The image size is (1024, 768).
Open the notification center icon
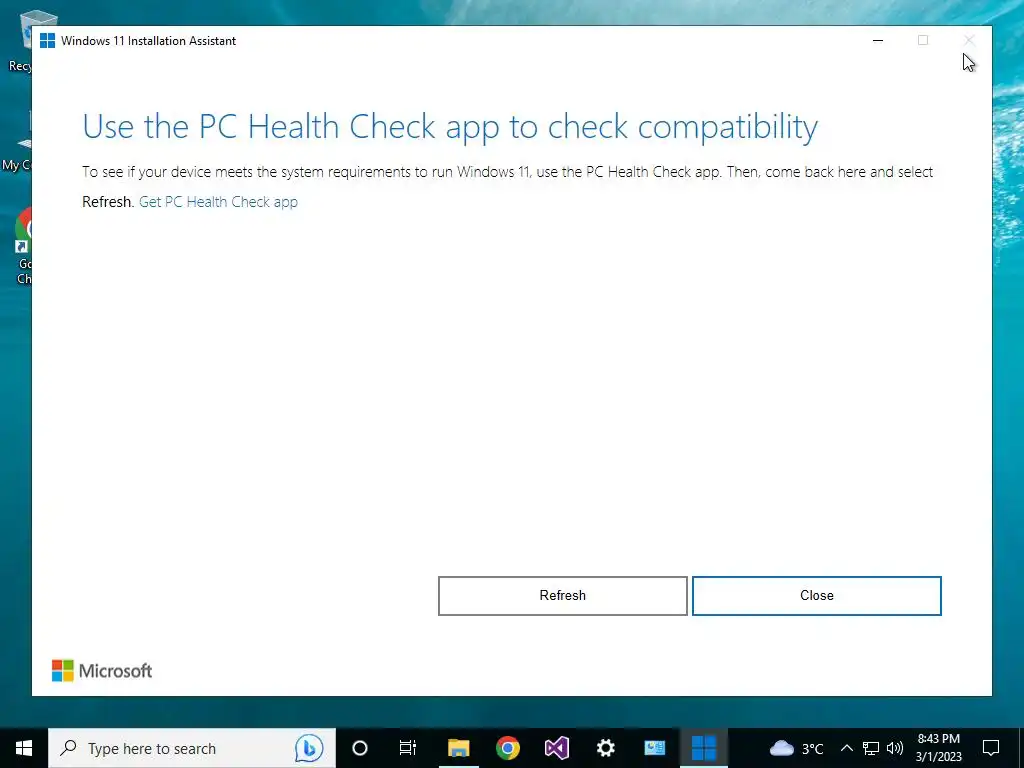(x=991, y=748)
